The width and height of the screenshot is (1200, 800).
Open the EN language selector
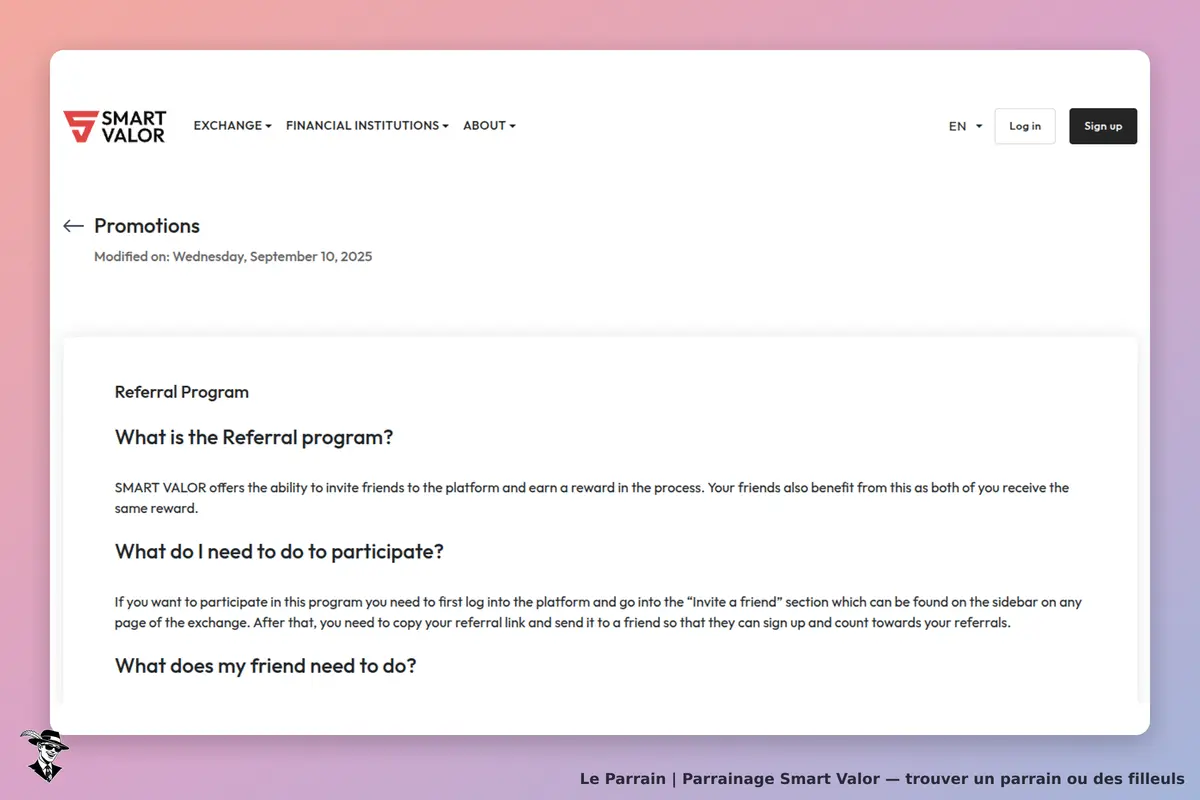pyautogui.click(x=965, y=126)
